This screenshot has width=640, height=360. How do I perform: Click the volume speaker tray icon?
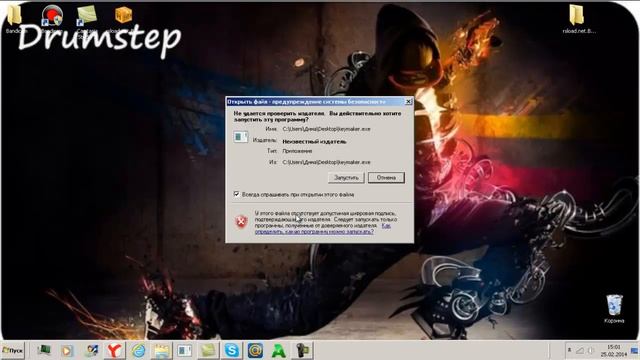tap(590, 351)
